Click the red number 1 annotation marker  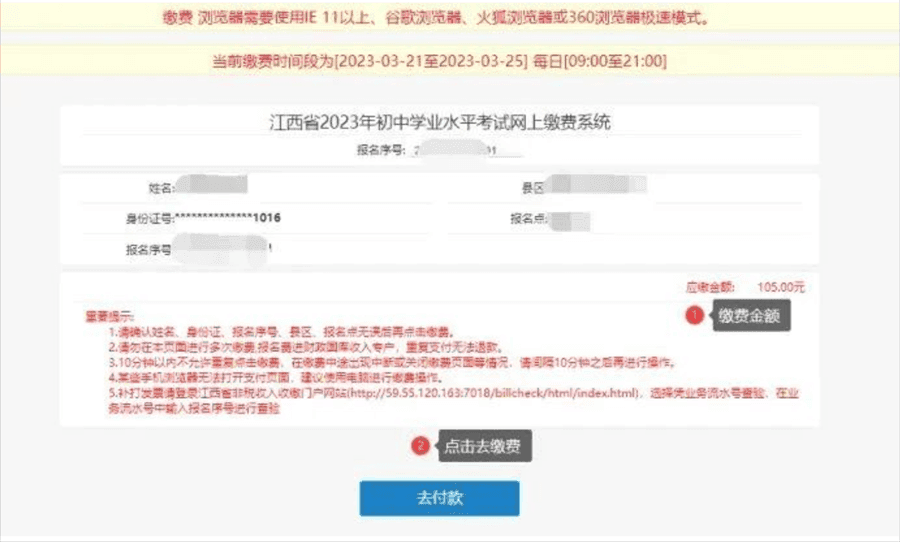(695, 315)
